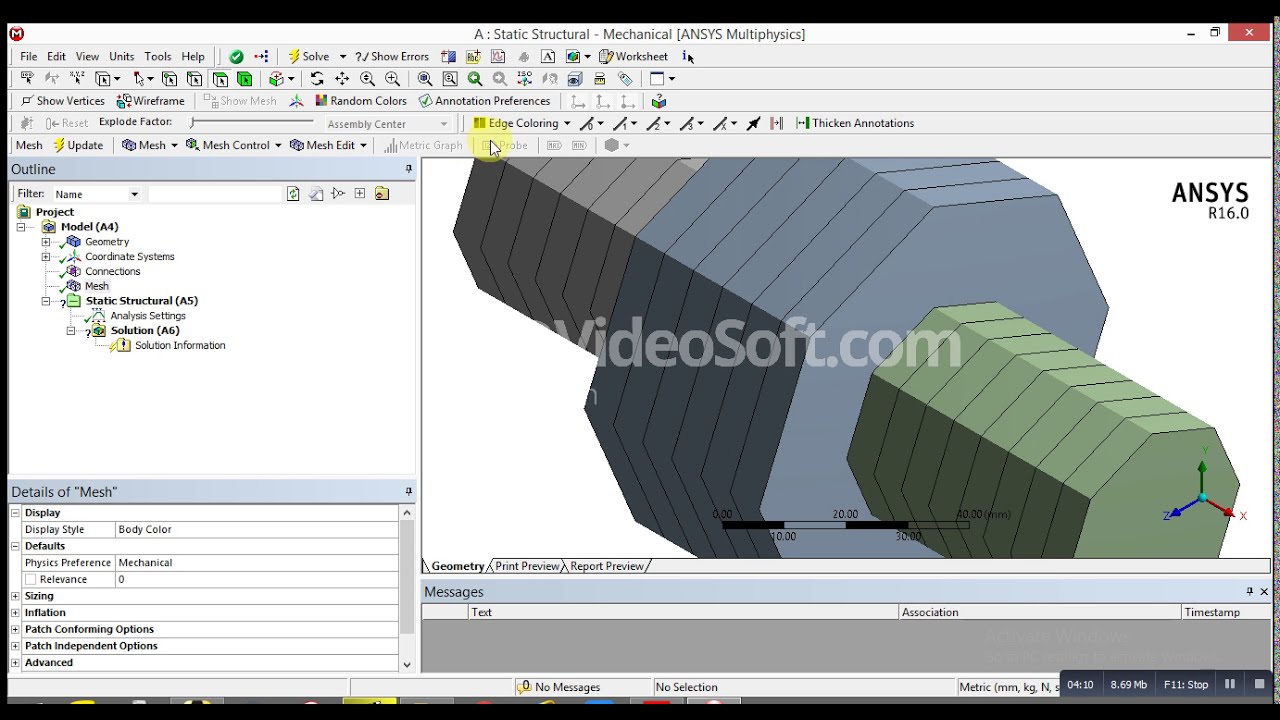Expand the Geometry tree node
Viewport: 1280px width, 720px height.
click(46, 242)
